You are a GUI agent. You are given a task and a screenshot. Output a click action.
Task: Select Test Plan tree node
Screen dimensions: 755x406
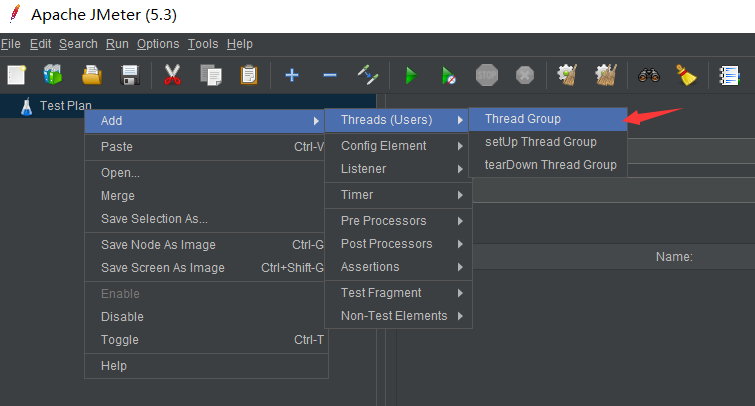click(x=65, y=106)
